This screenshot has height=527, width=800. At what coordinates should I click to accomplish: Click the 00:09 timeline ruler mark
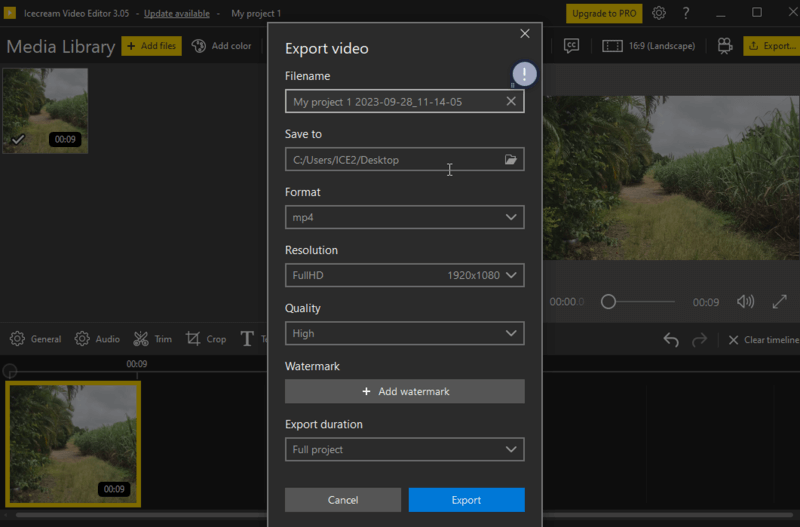pos(137,364)
